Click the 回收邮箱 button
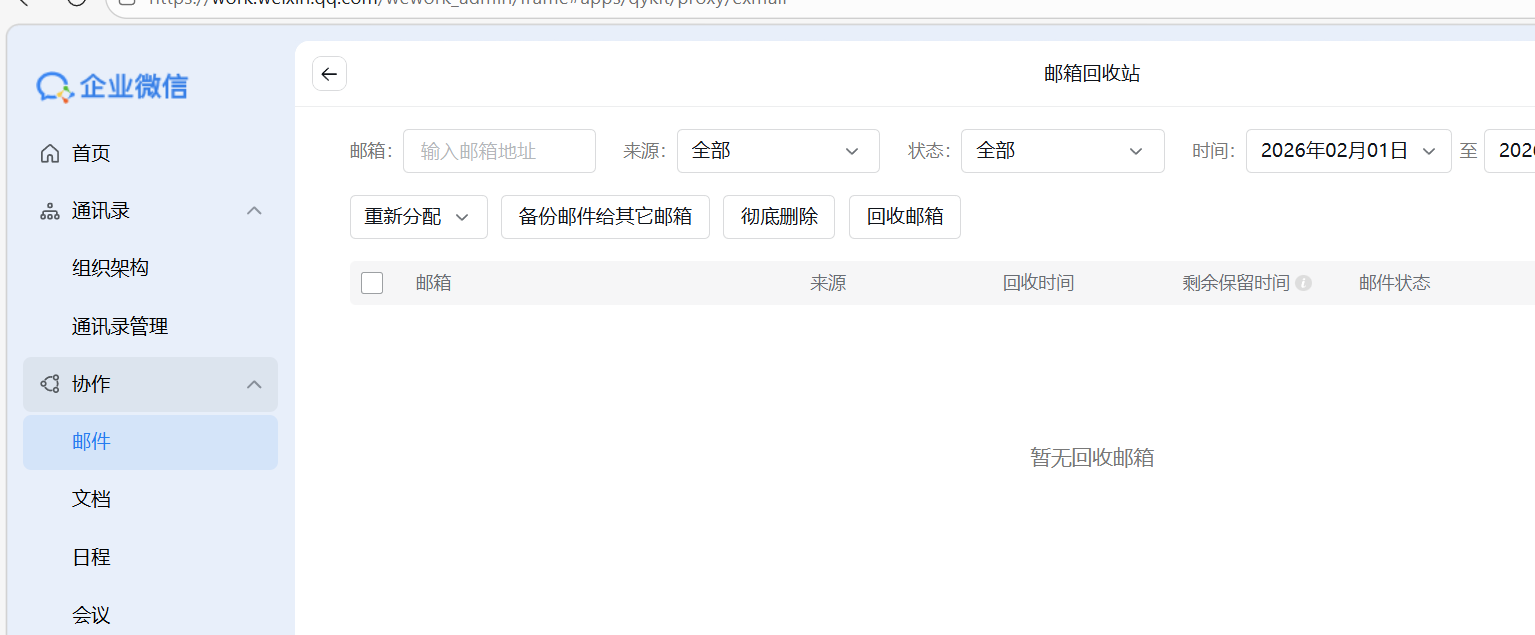Screen dimensions: 1535x635 904,216
